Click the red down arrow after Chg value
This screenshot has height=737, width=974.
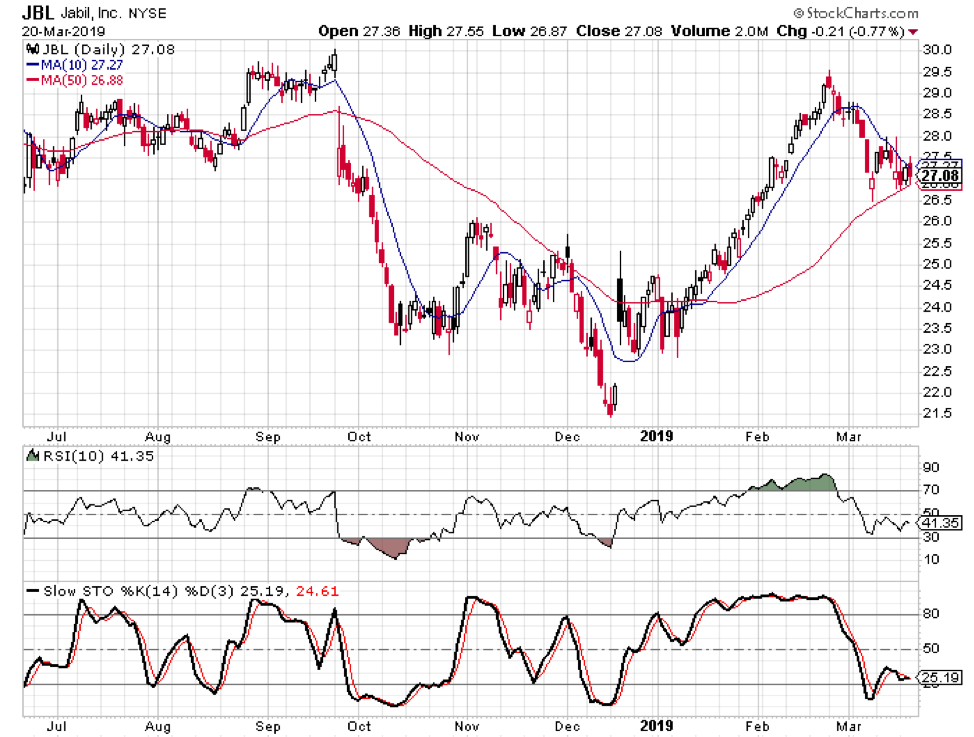pos(913,32)
